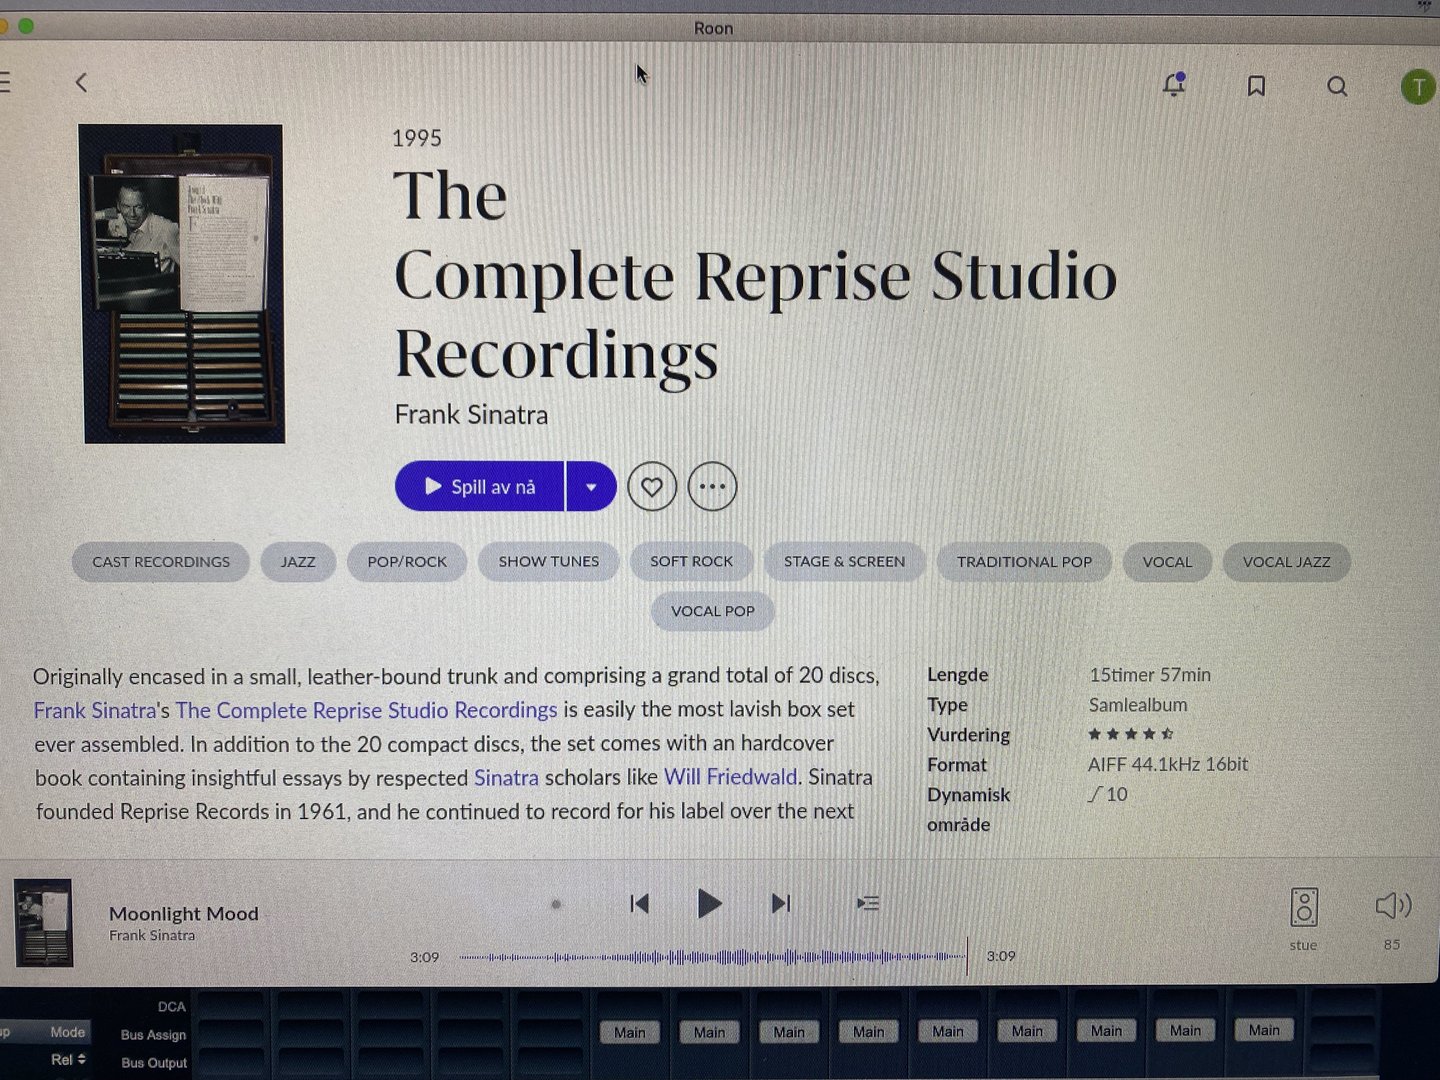Select the VOCAL POP genre tag
Image resolution: width=1440 pixels, height=1080 pixels.
pos(713,611)
